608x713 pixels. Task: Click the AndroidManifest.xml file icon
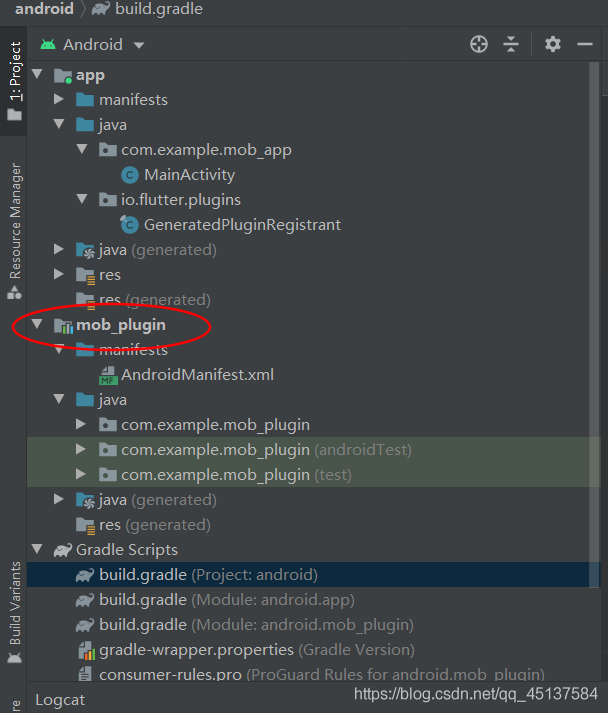[107, 375]
